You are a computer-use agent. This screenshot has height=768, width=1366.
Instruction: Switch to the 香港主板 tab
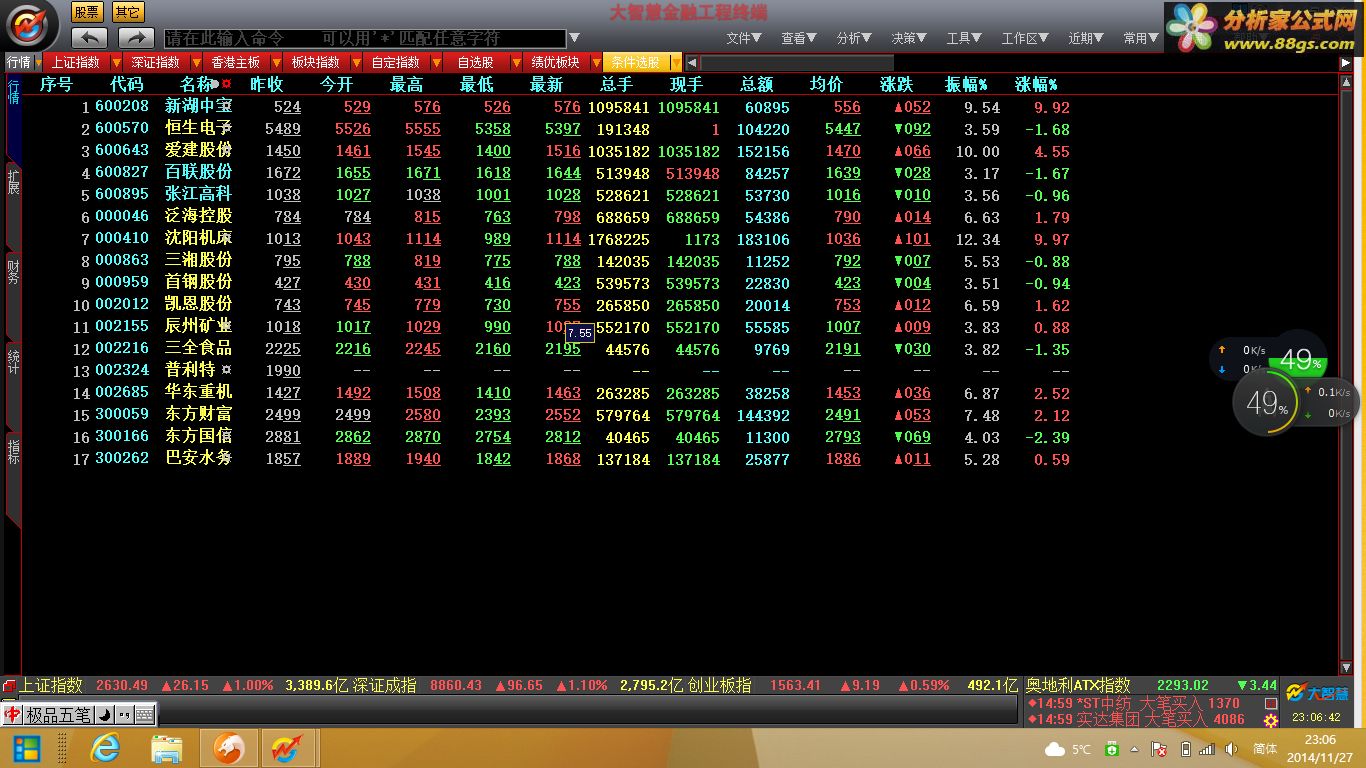(x=236, y=62)
